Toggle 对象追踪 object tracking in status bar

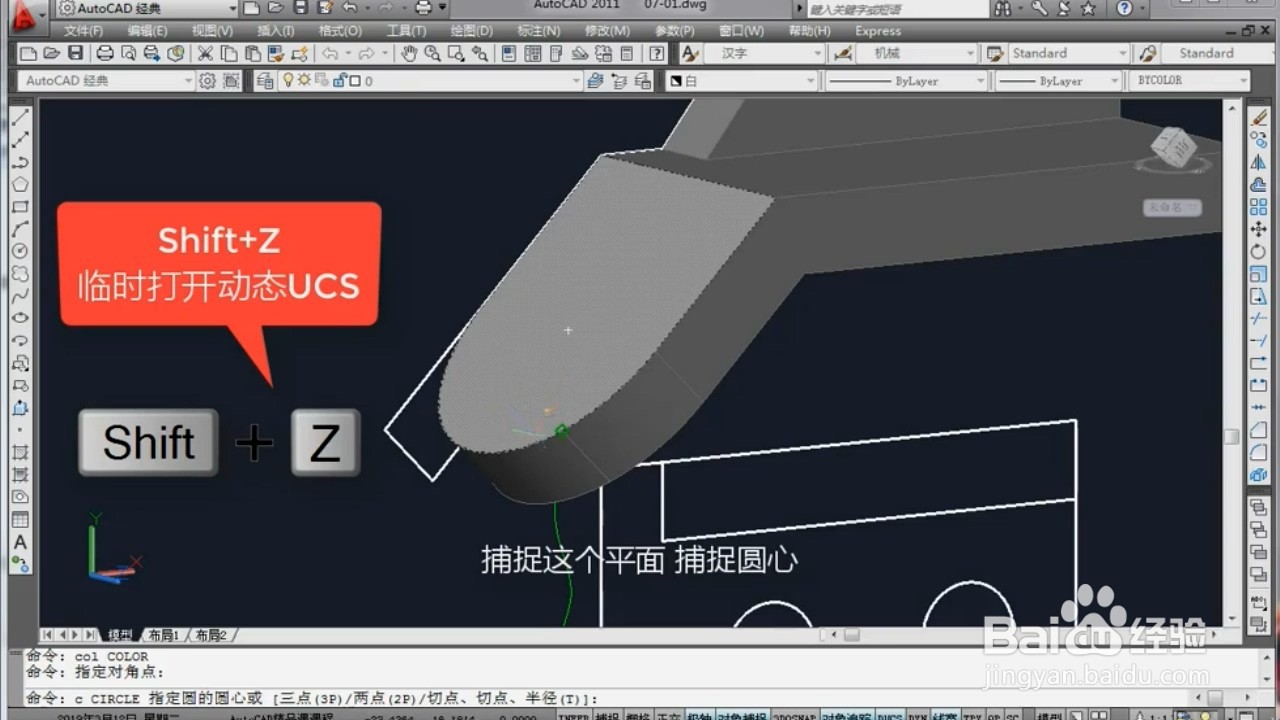(847, 715)
